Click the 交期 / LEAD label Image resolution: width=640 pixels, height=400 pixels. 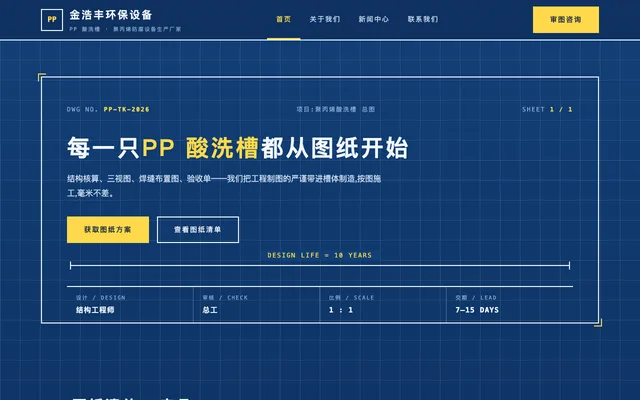tap(476, 298)
